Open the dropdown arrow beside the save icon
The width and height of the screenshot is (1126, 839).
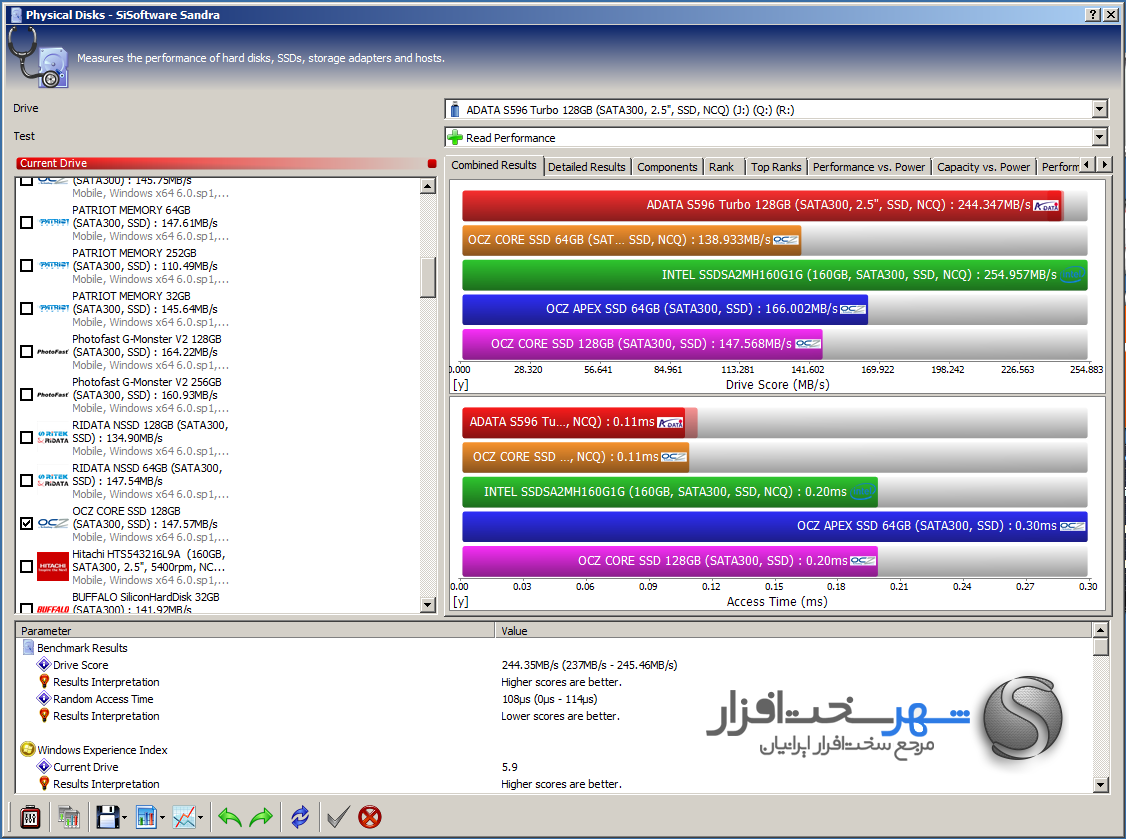coord(124,817)
